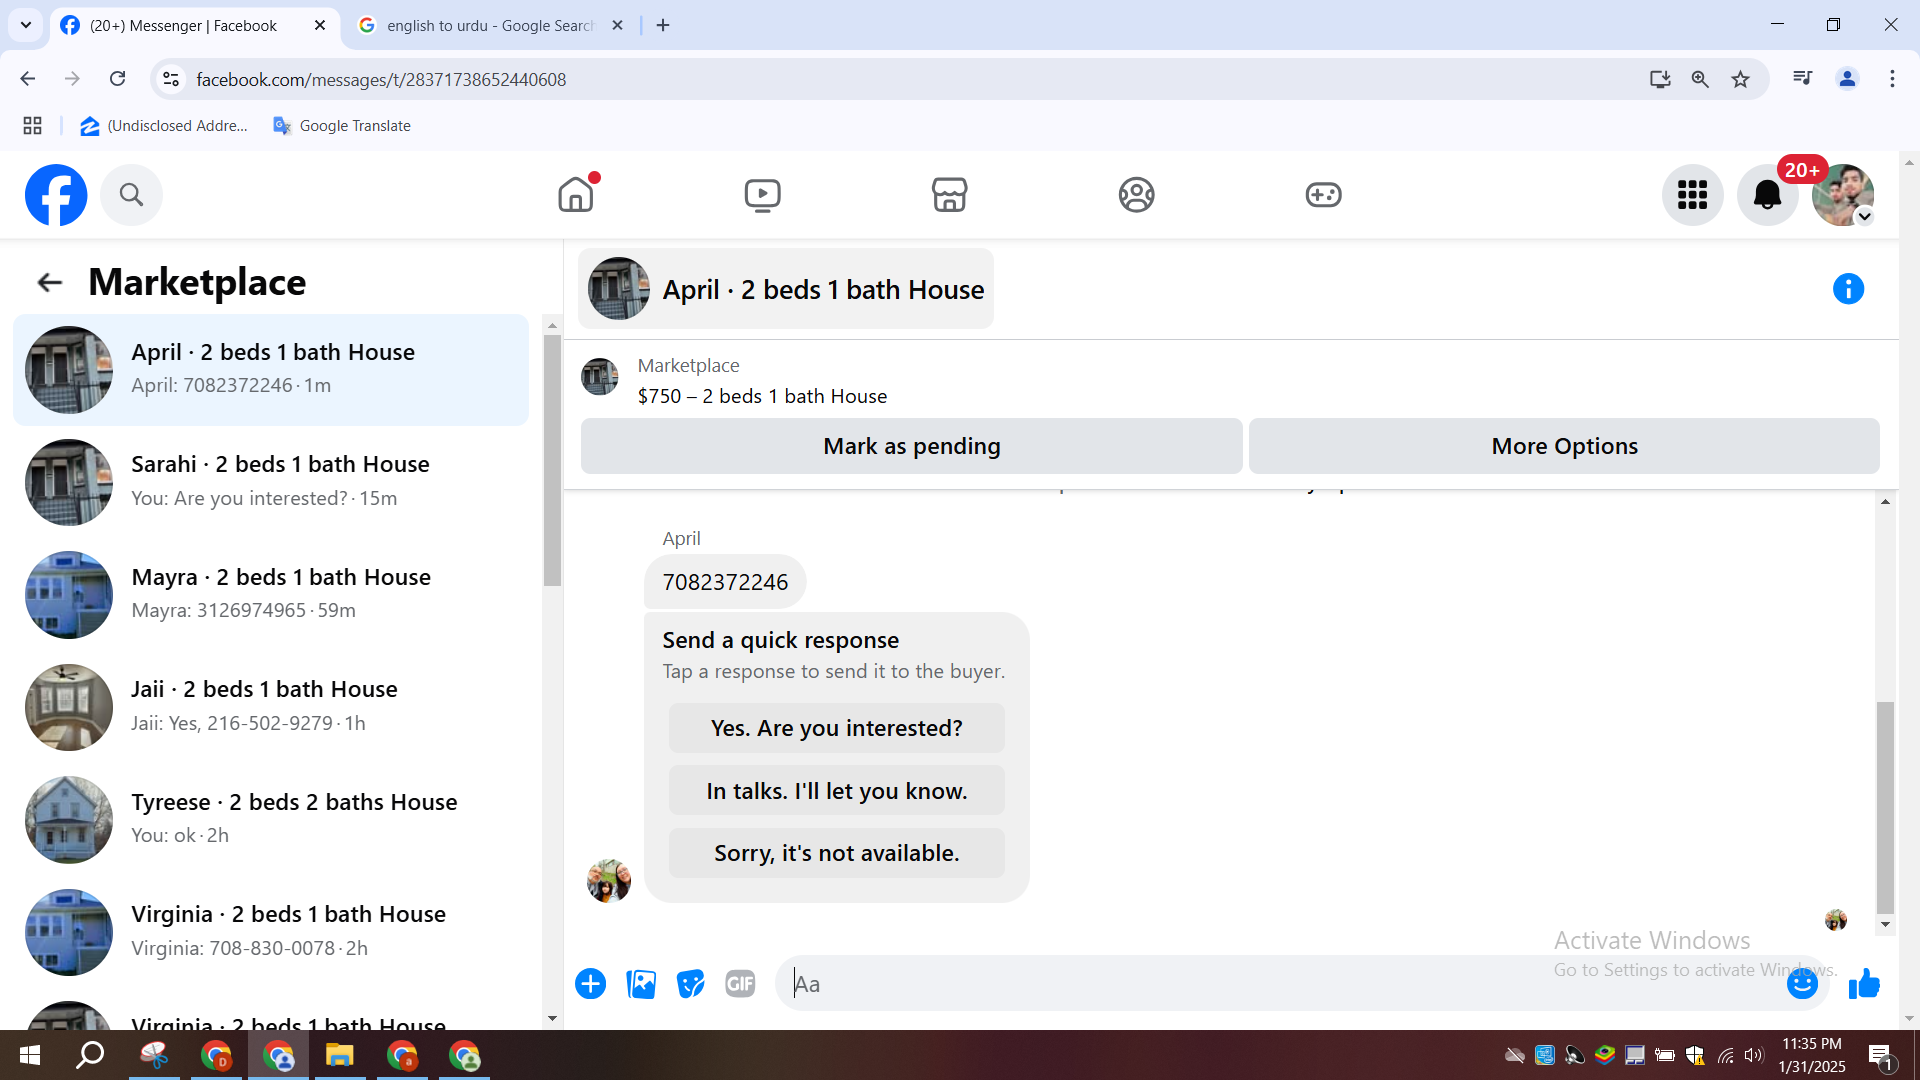Open the GIF picker
Screen dimensions: 1920x1080
(x=740, y=984)
